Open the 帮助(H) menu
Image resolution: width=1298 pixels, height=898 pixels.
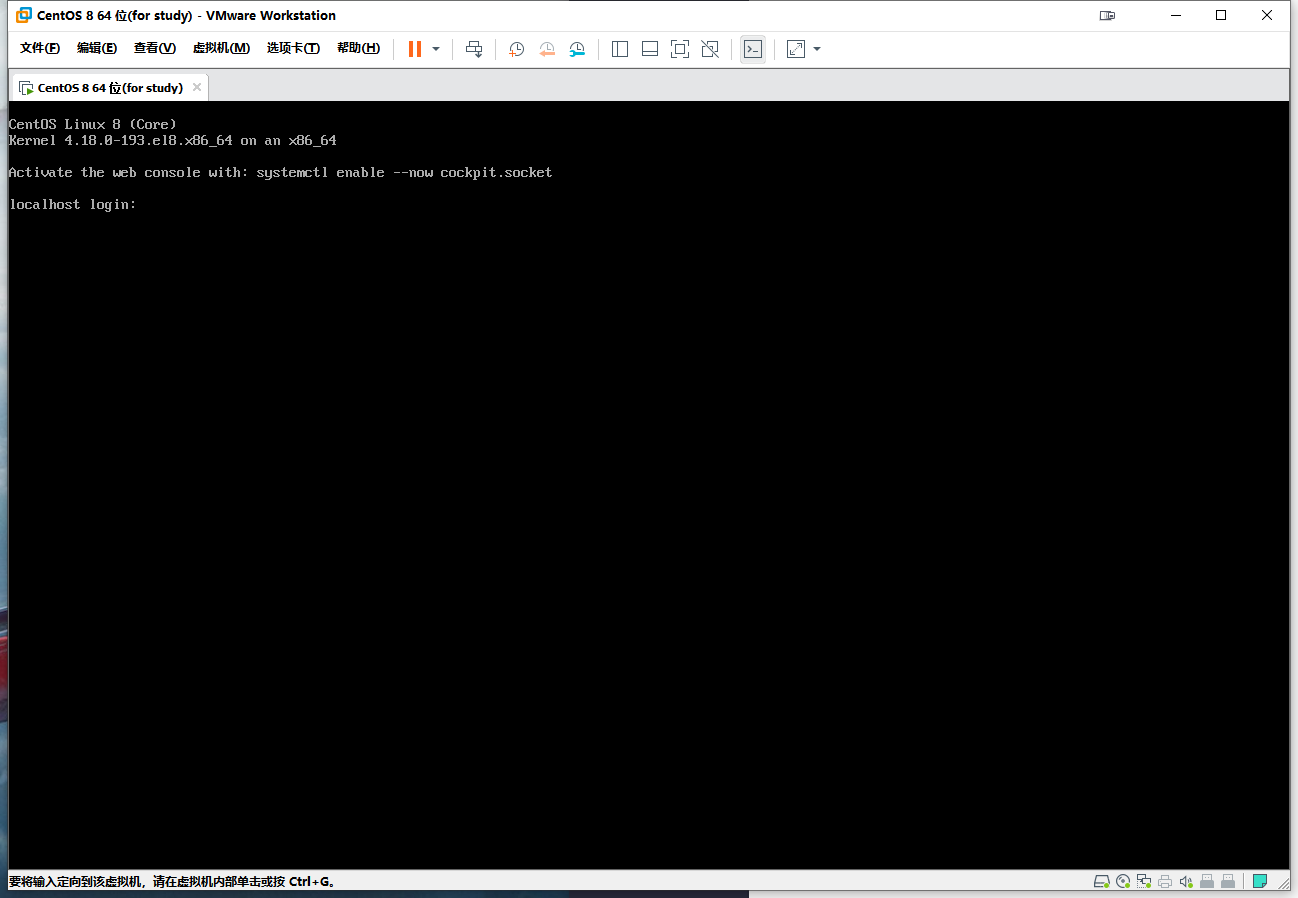point(358,48)
